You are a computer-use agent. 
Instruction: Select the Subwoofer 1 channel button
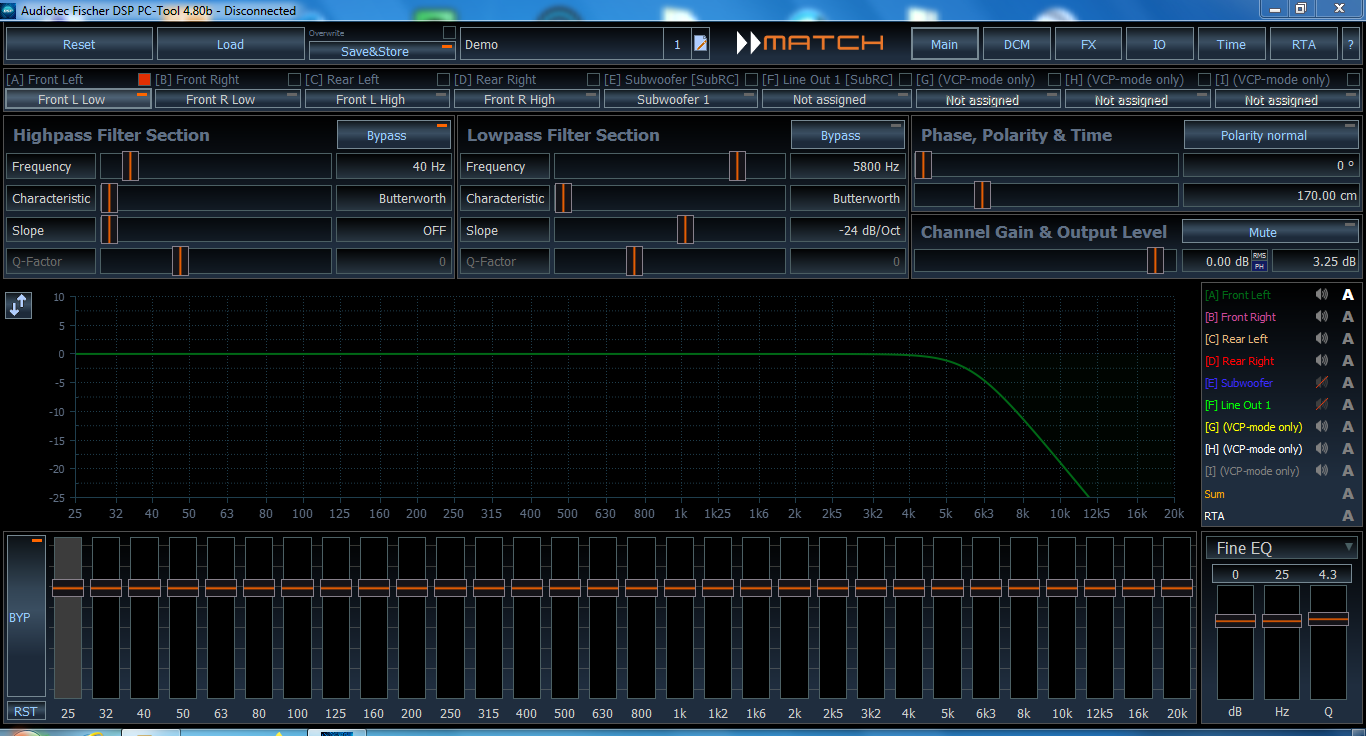[681, 99]
